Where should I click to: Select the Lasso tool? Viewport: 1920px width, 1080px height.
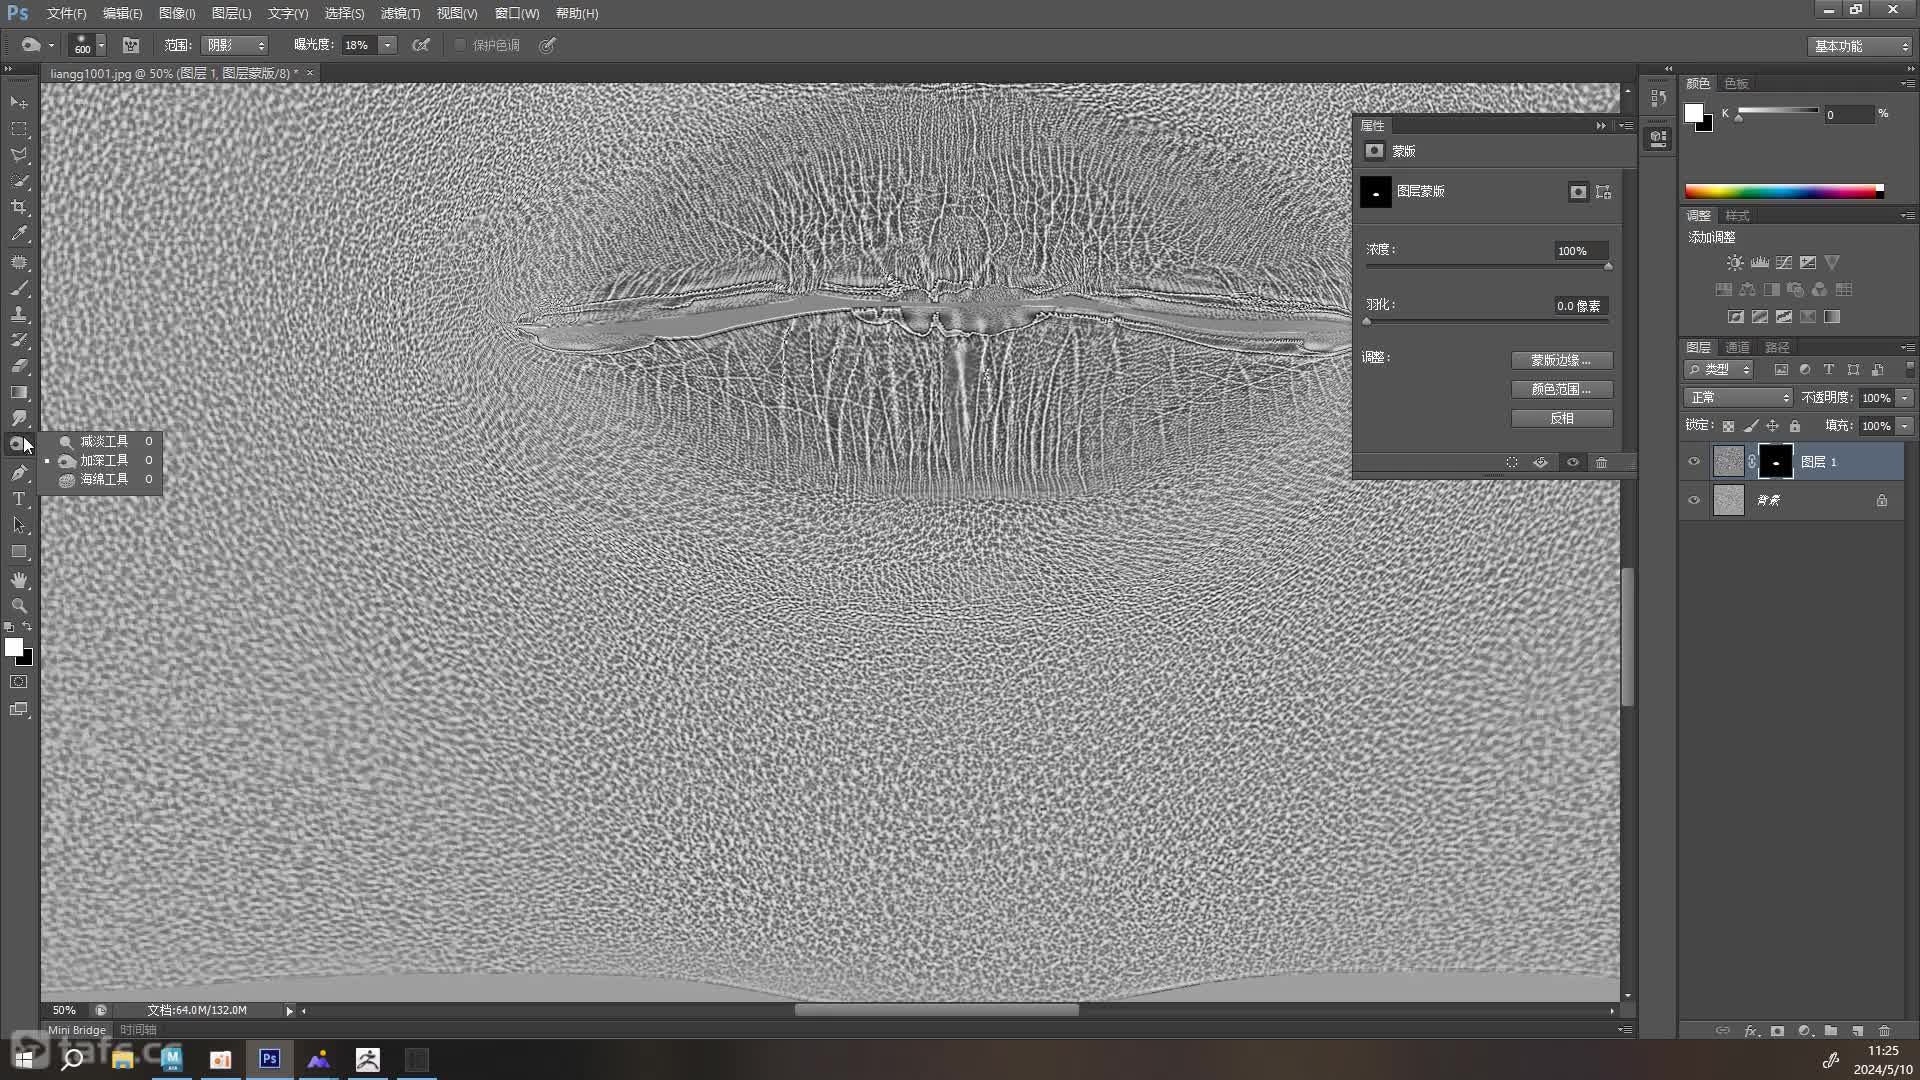(x=19, y=155)
